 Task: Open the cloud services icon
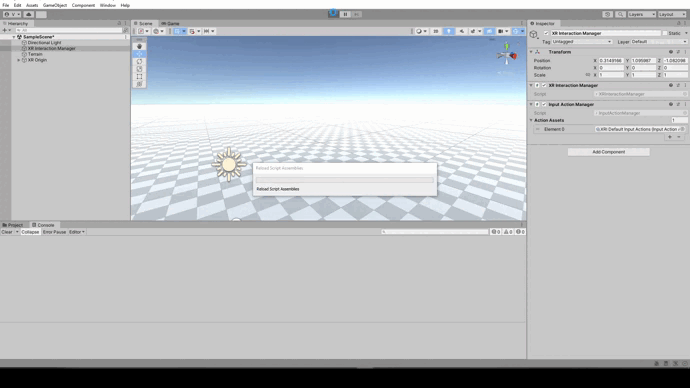[29, 14]
